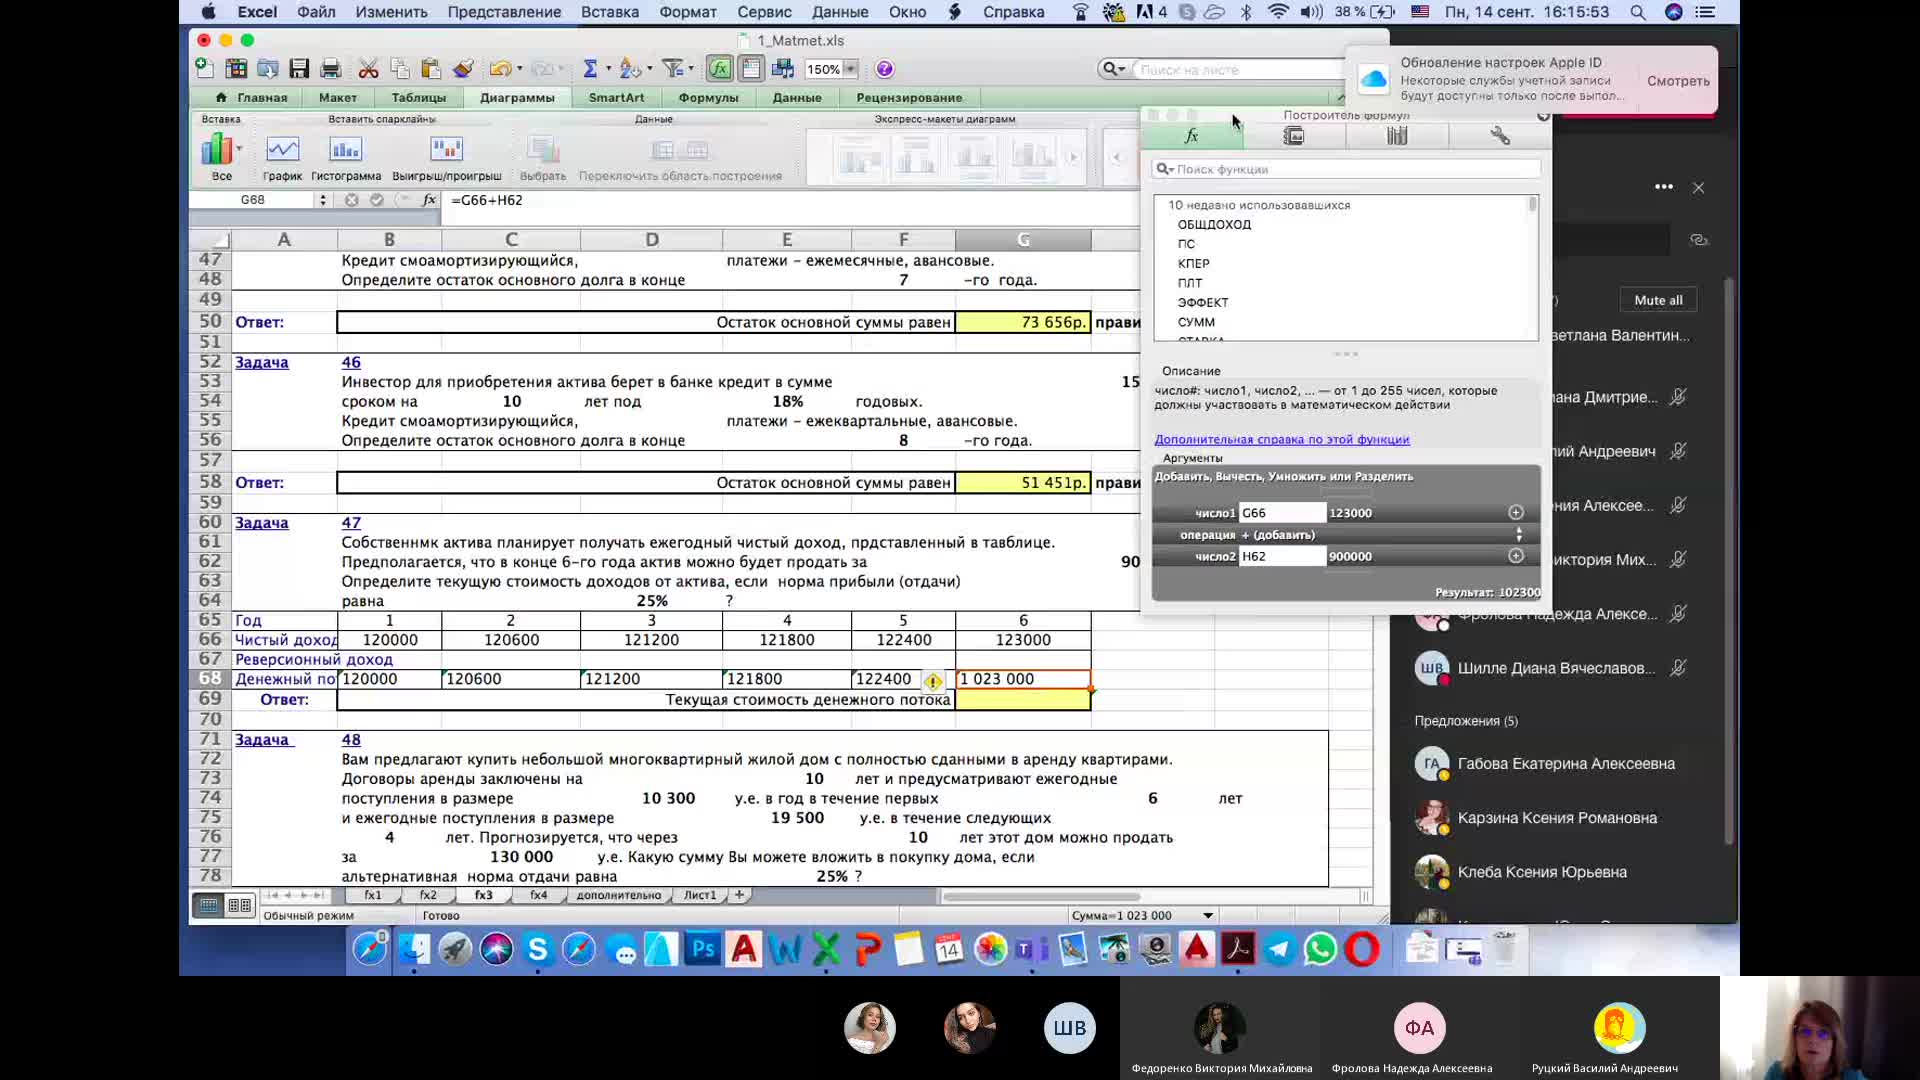
Task: Click the Поиск функции search field
Action: [x=1346, y=169]
